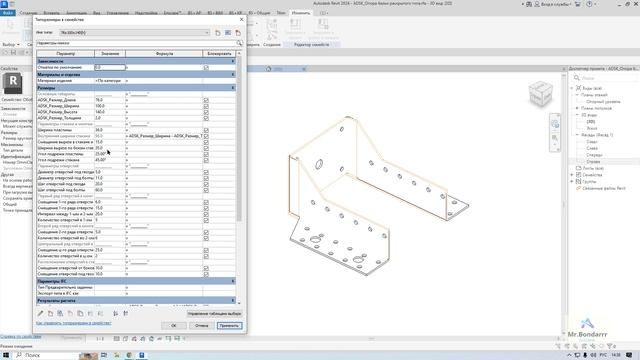Open the how to manage family types link
Screen dimensions: 640x360
point(73,323)
